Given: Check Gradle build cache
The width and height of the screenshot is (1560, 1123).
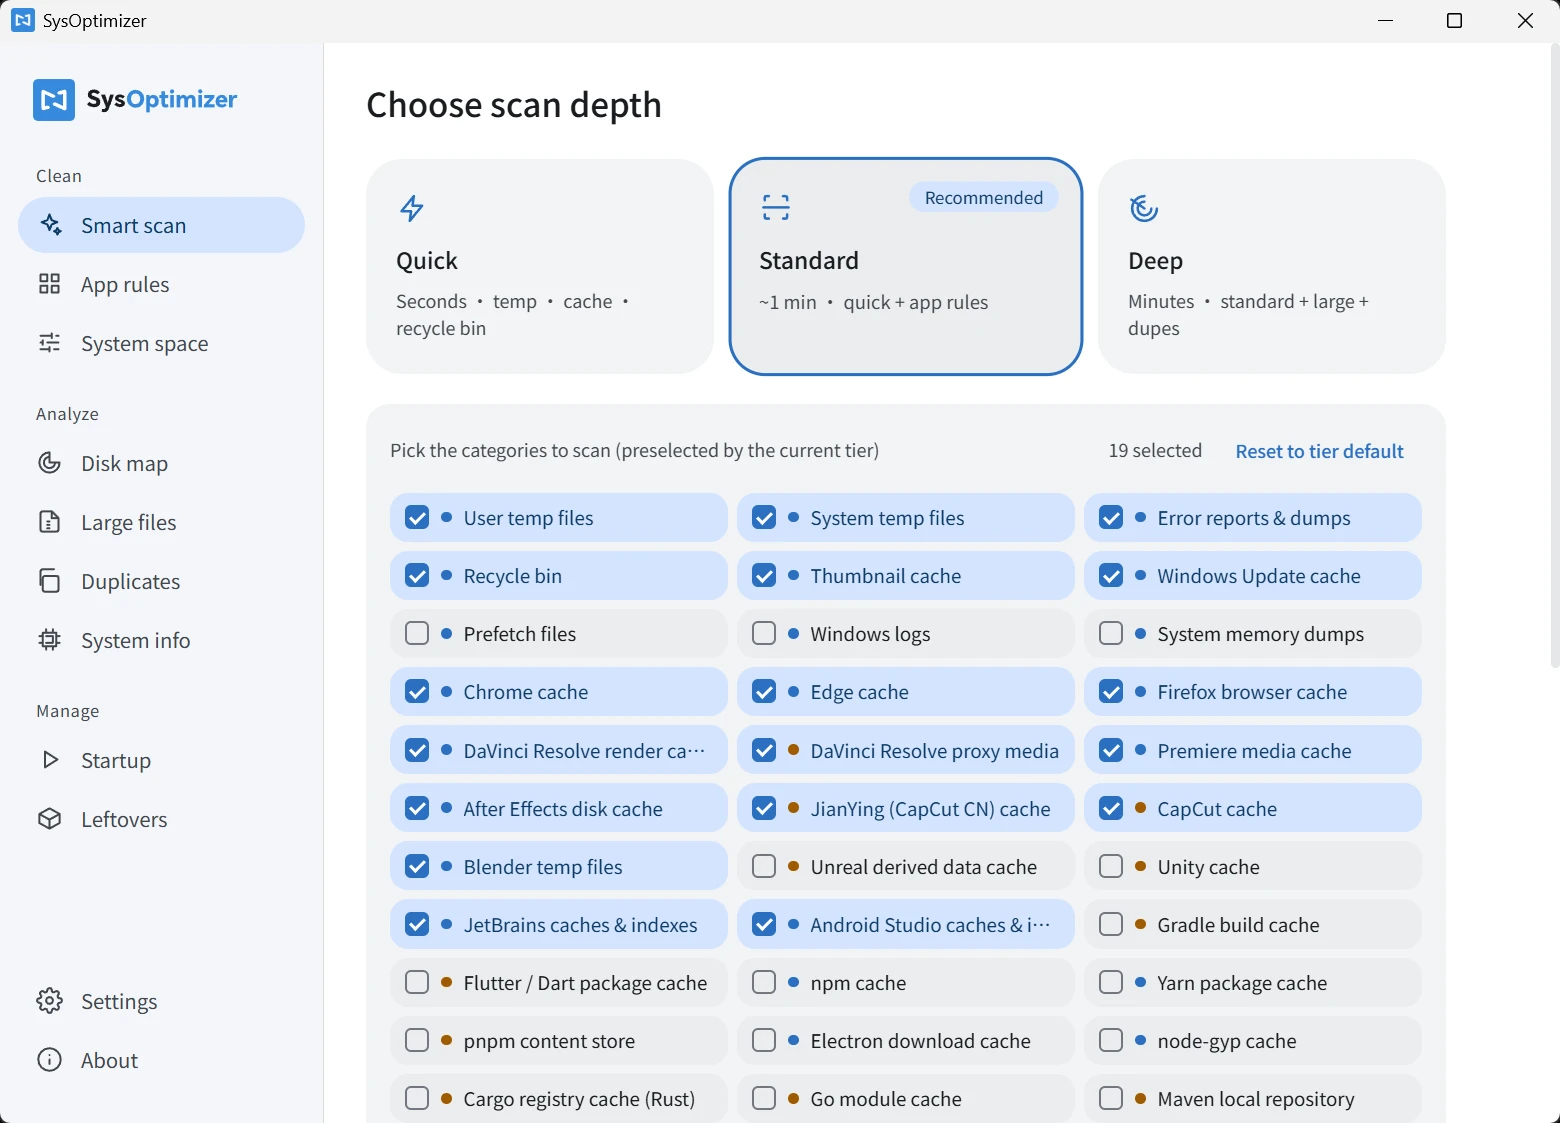Looking at the screenshot, I should (x=1111, y=924).
